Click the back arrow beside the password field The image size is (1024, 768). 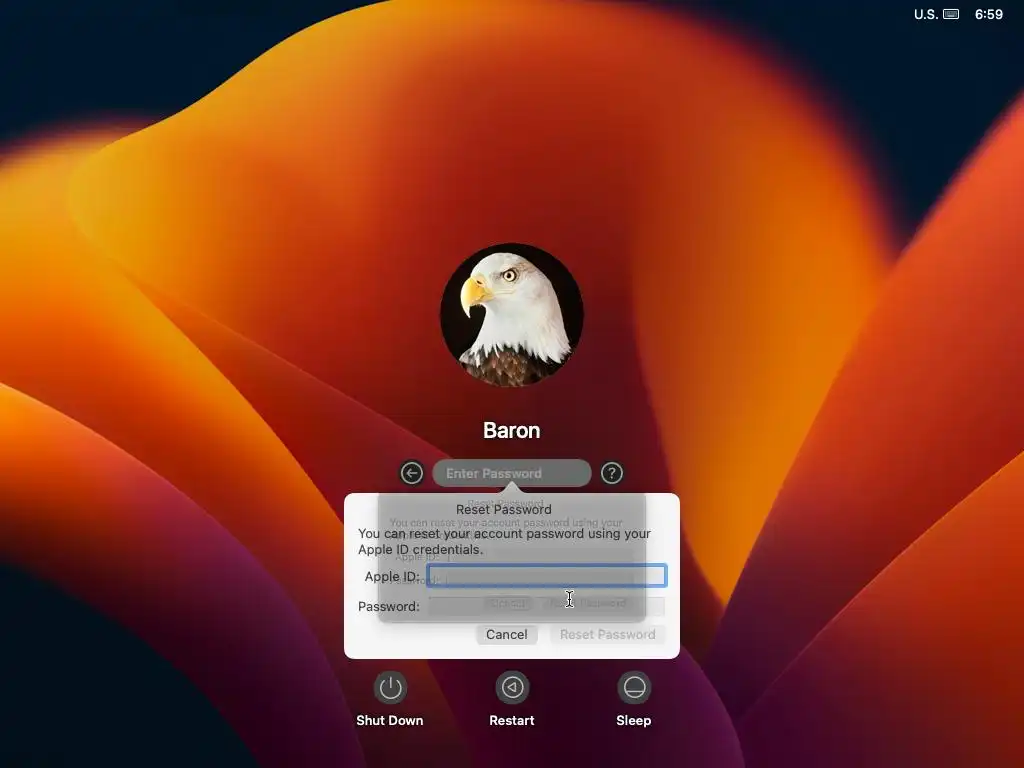[x=411, y=473]
